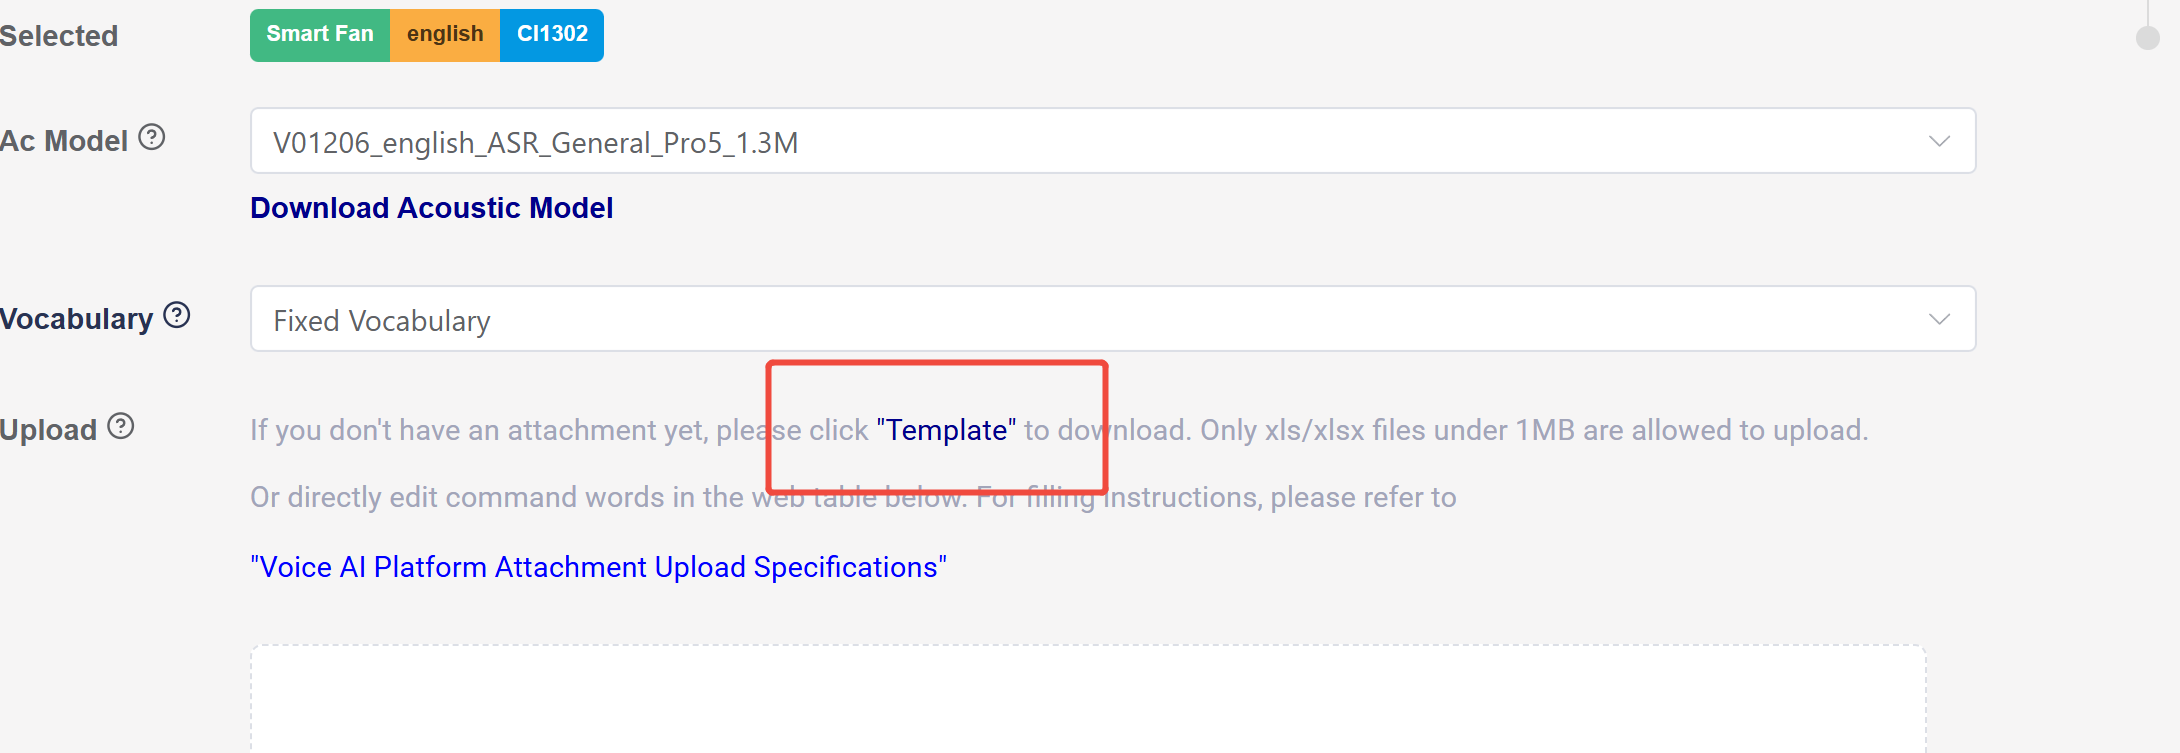Viewport: 2180px width, 753px height.
Task: Click the Vocabulary label text
Action: pos(77,319)
